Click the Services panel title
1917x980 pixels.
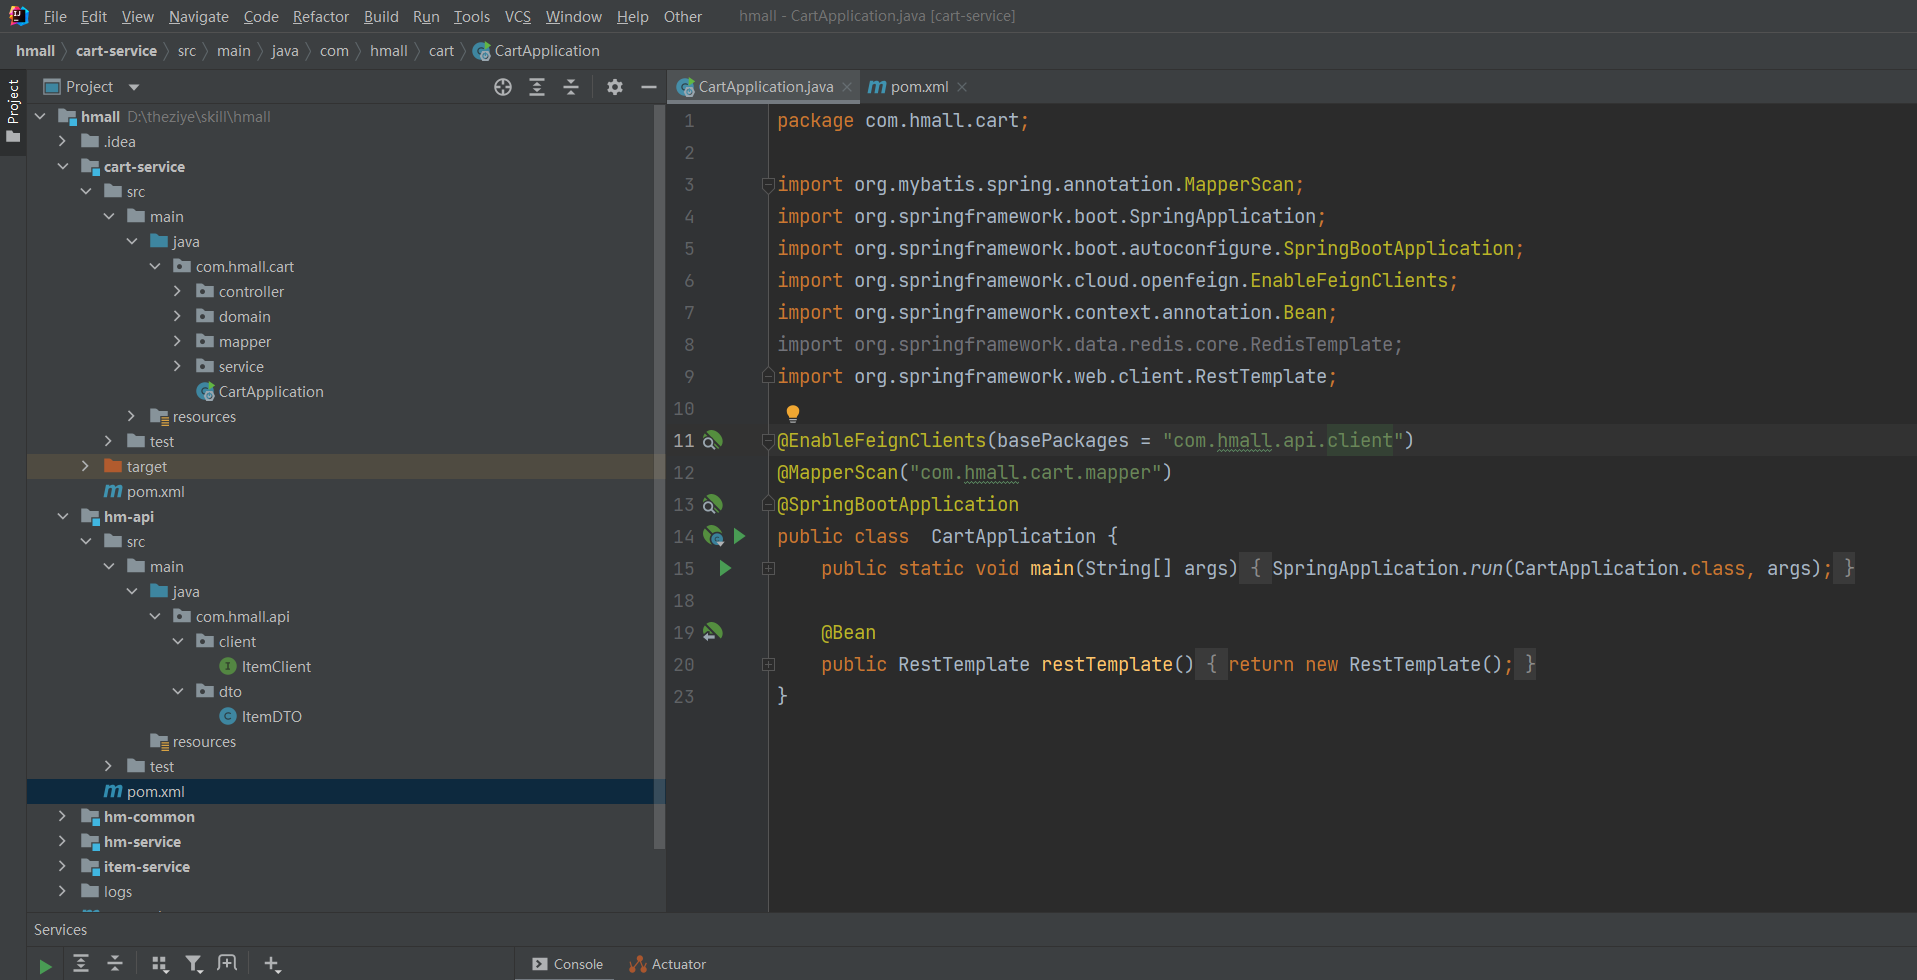tap(60, 930)
